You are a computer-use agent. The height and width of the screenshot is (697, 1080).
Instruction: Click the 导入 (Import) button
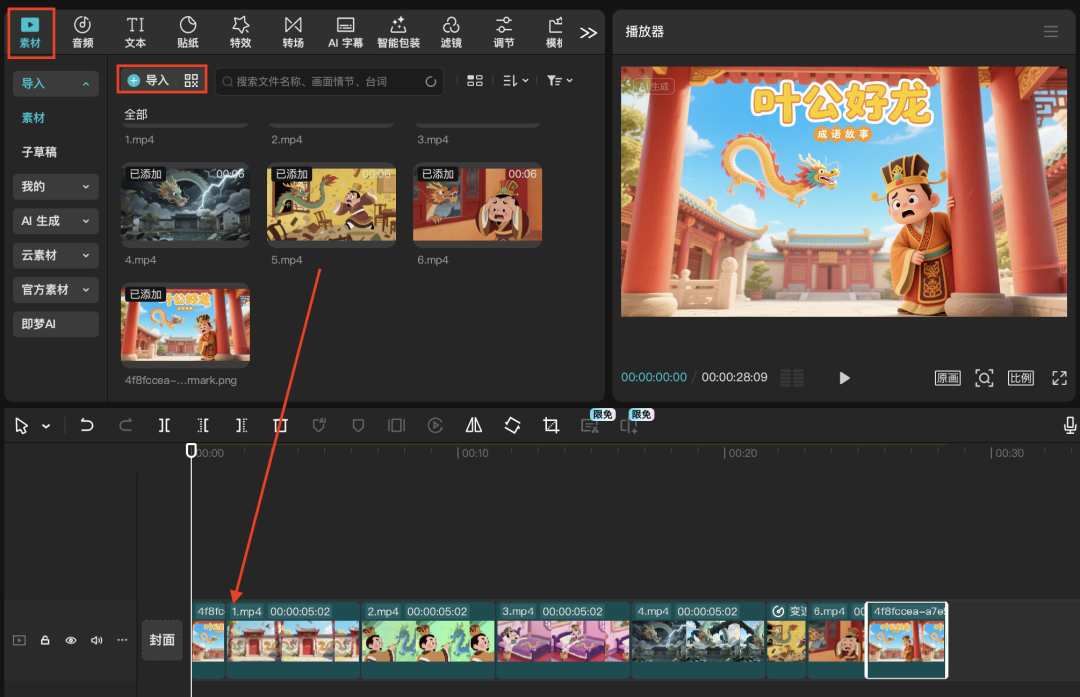[x=155, y=79]
